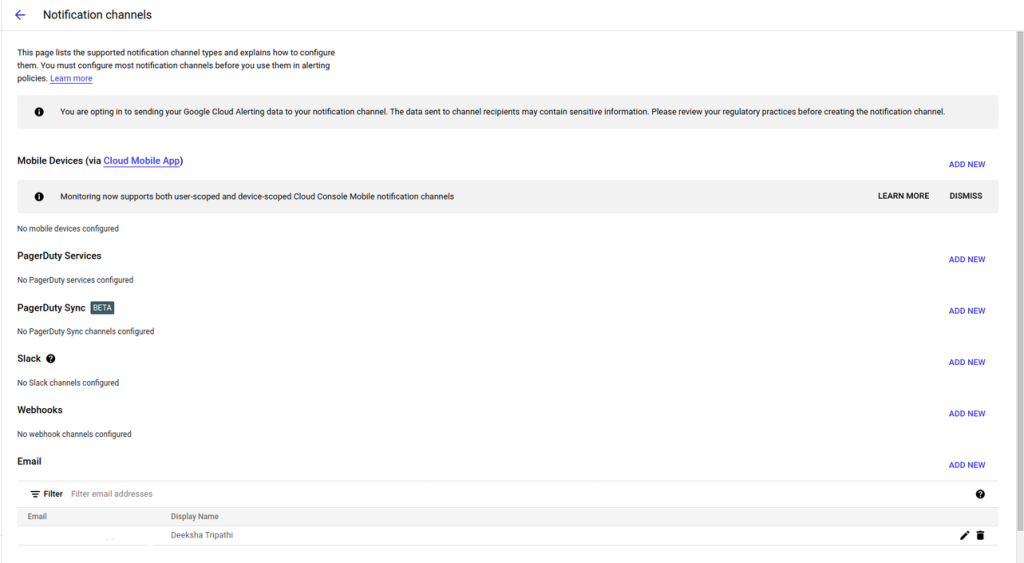The height and width of the screenshot is (563, 1024).
Task: Add a new Mobile Devices channel
Action: [x=967, y=165]
